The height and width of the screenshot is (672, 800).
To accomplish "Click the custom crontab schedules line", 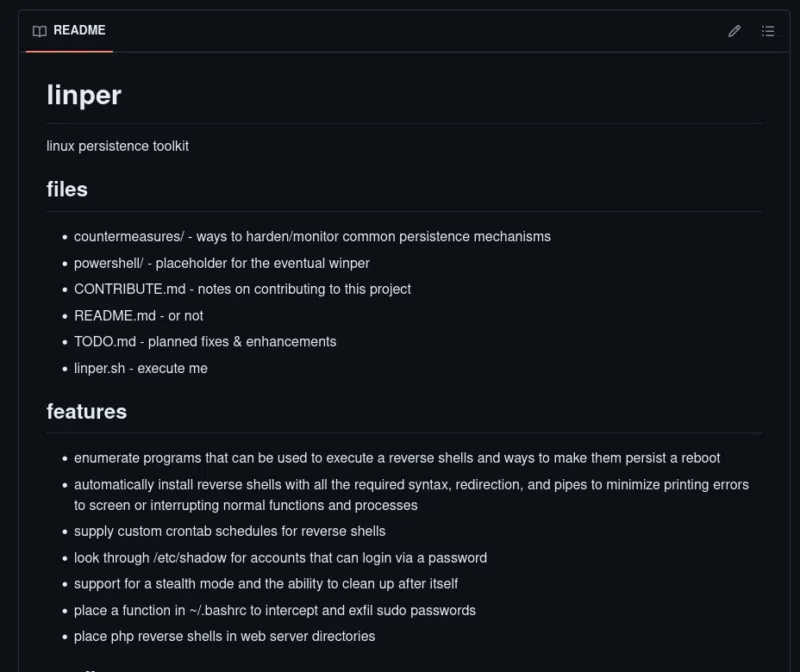I will pos(230,531).
